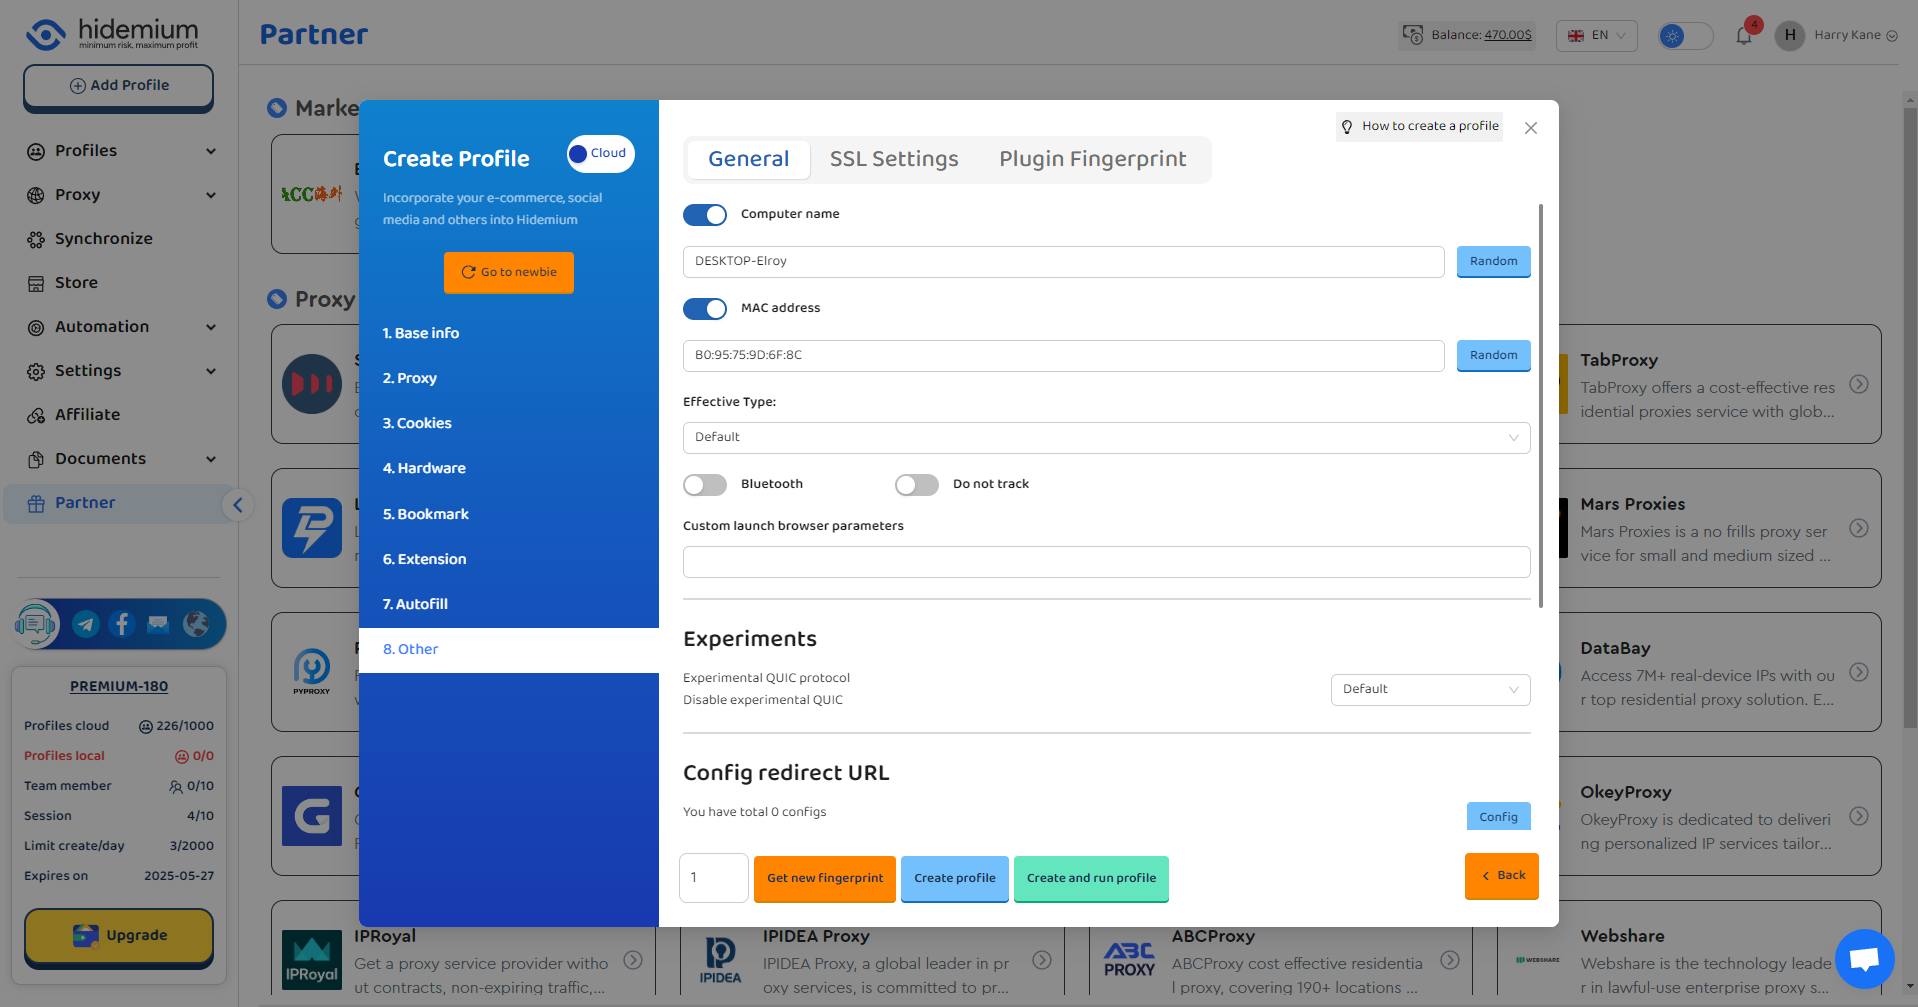Image resolution: width=1918 pixels, height=1007 pixels.
Task: Open the Plugin Fingerprint tab
Action: click(1092, 159)
